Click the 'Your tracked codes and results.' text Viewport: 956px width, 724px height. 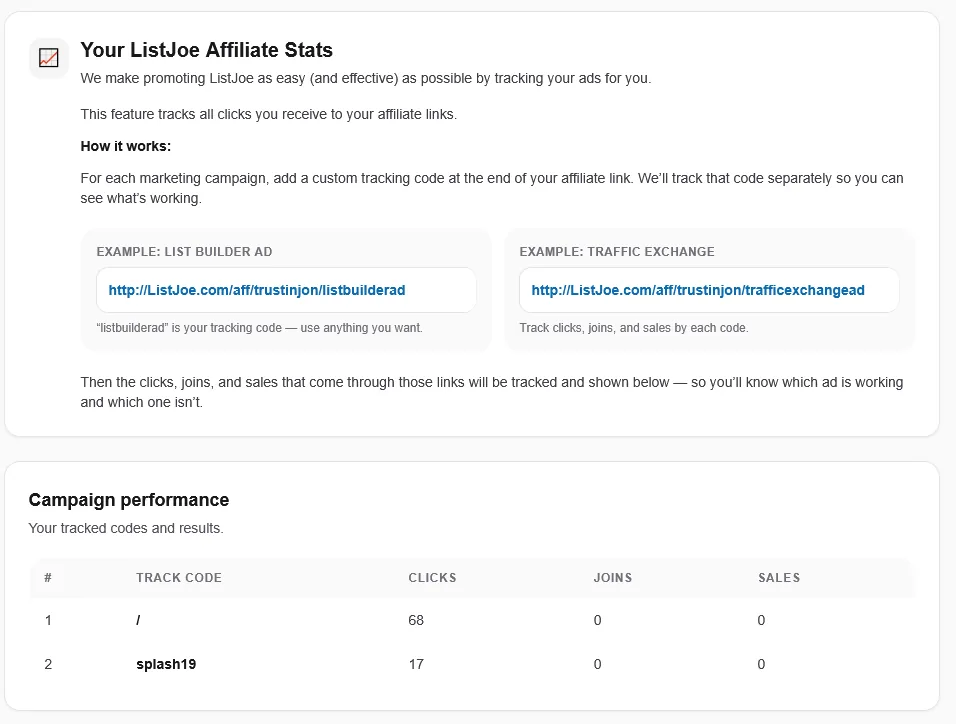tap(126, 528)
